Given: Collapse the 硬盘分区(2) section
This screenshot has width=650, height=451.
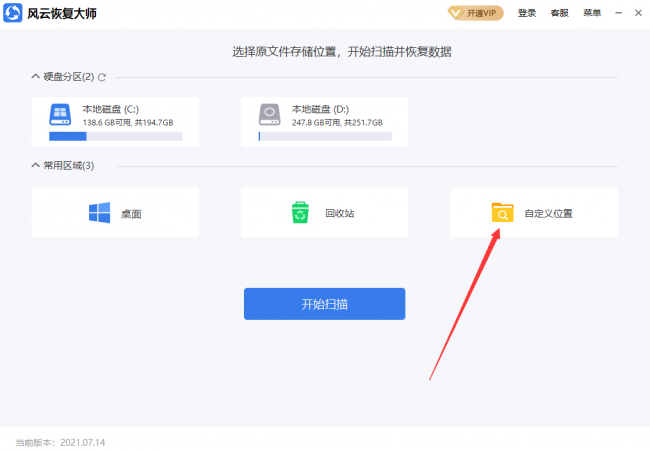Looking at the screenshot, I should 36,76.
